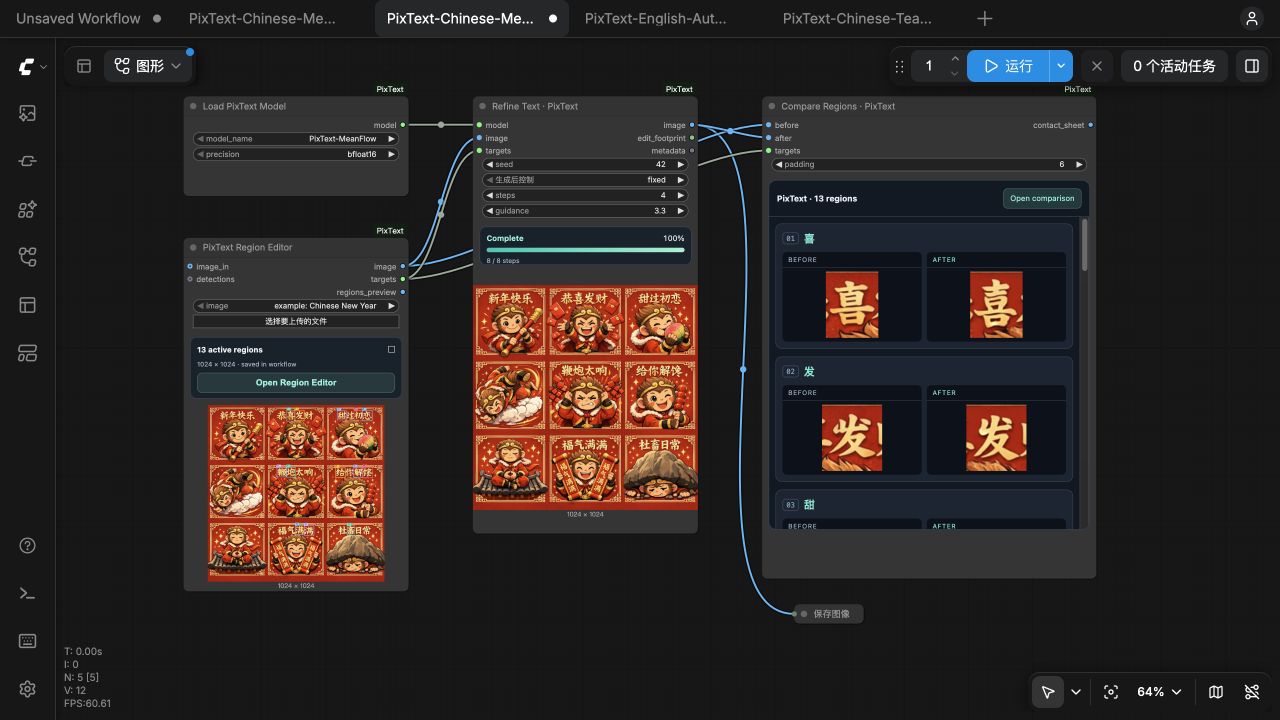Cancel the current run with X icon

click(x=1097, y=66)
